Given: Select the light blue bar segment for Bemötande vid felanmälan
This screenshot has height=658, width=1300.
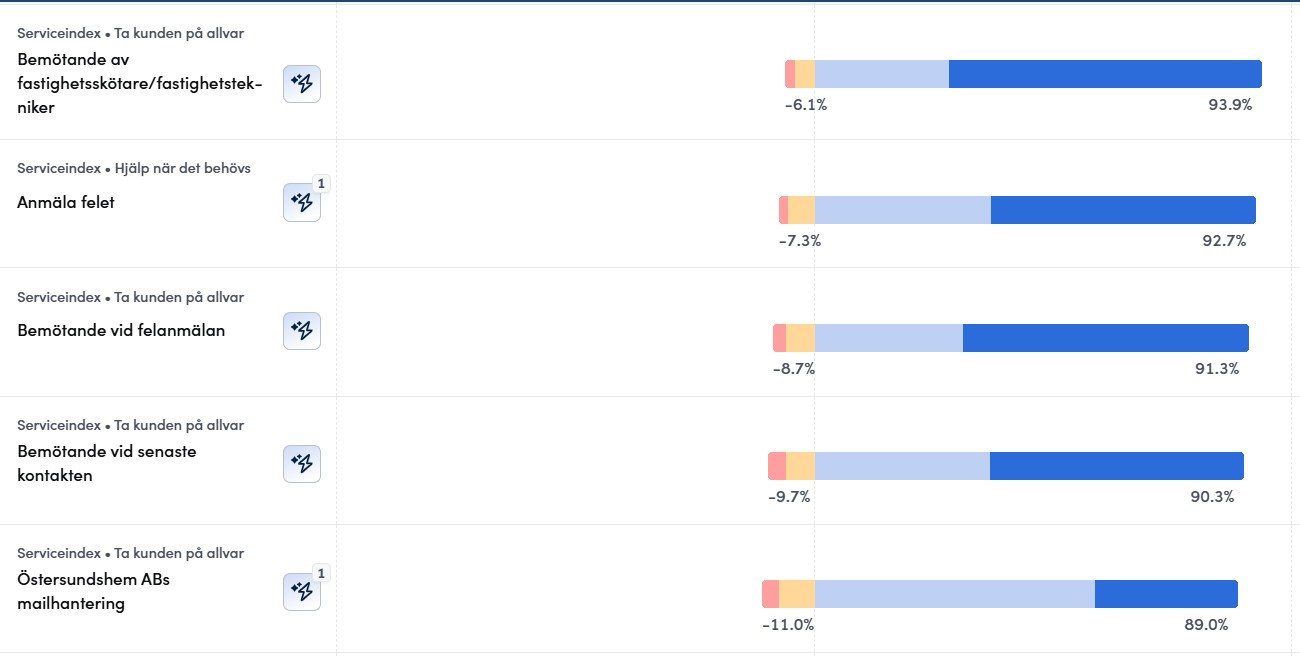Looking at the screenshot, I should coord(888,338).
